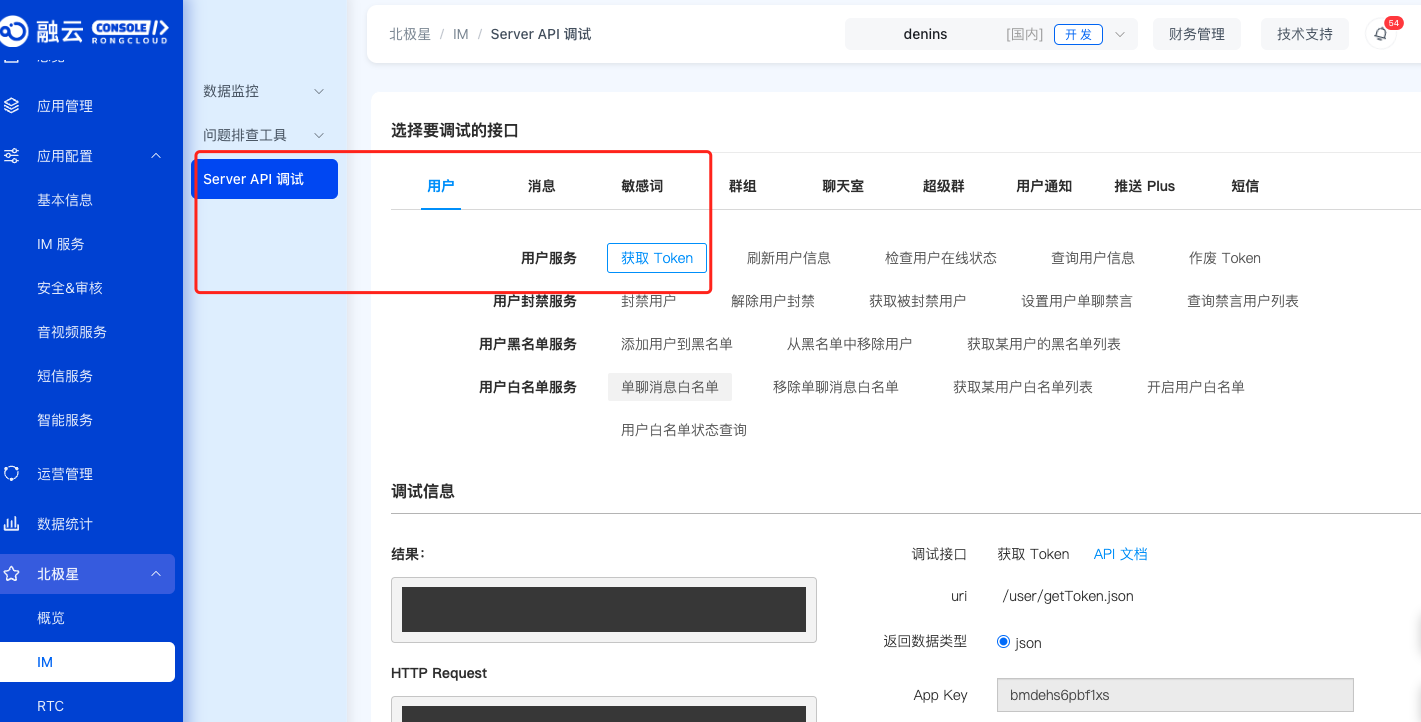Select the 单聊消息白名单 interface
Image resolution: width=1421 pixels, height=722 pixels.
pyautogui.click(x=670, y=387)
